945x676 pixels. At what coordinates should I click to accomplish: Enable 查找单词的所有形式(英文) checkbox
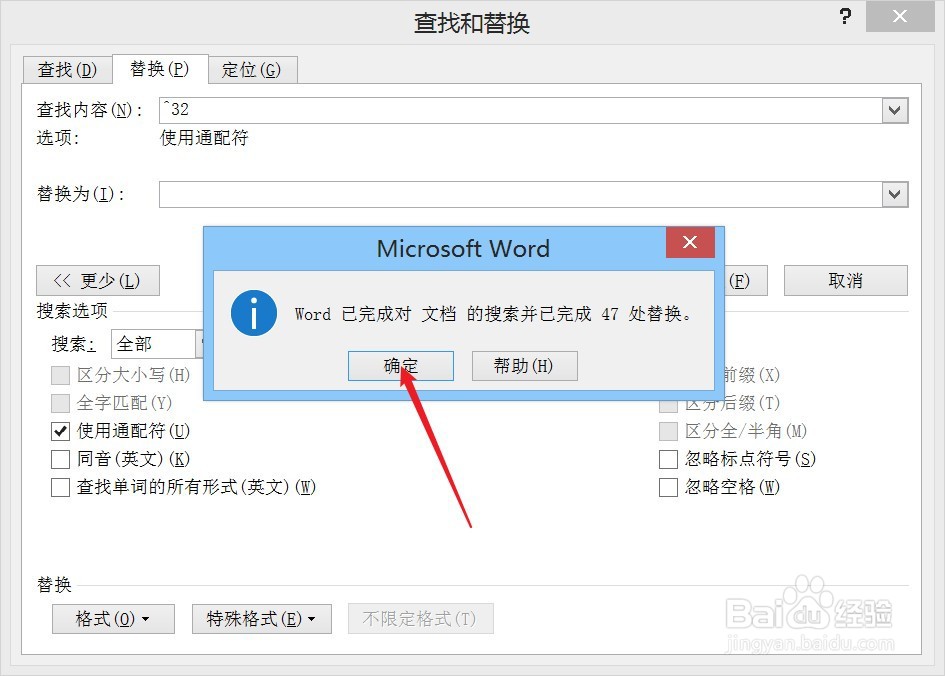click(60, 487)
